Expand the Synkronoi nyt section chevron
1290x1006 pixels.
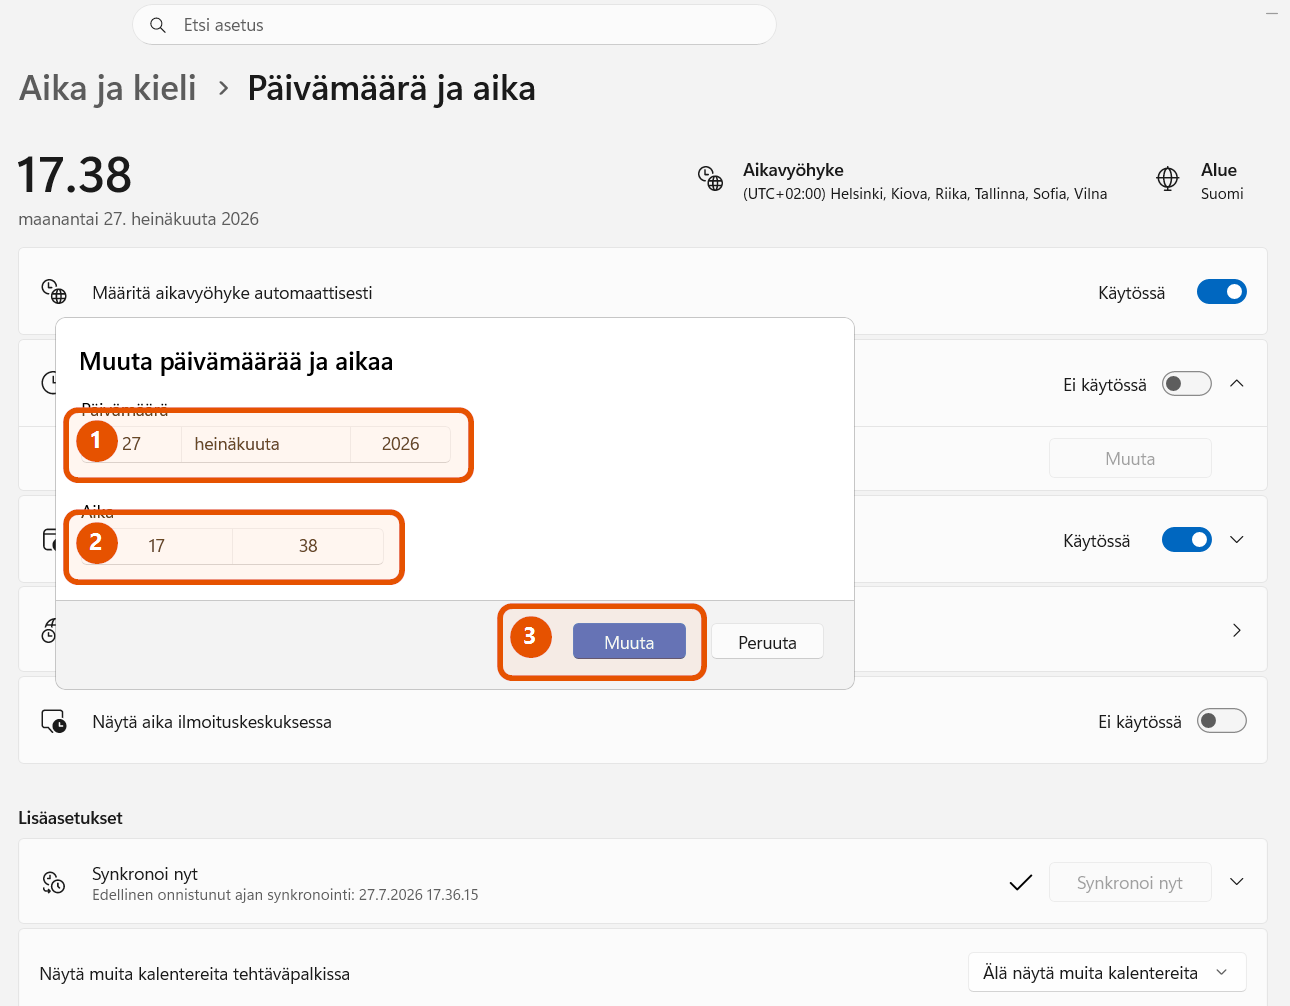coord(1237,882)
